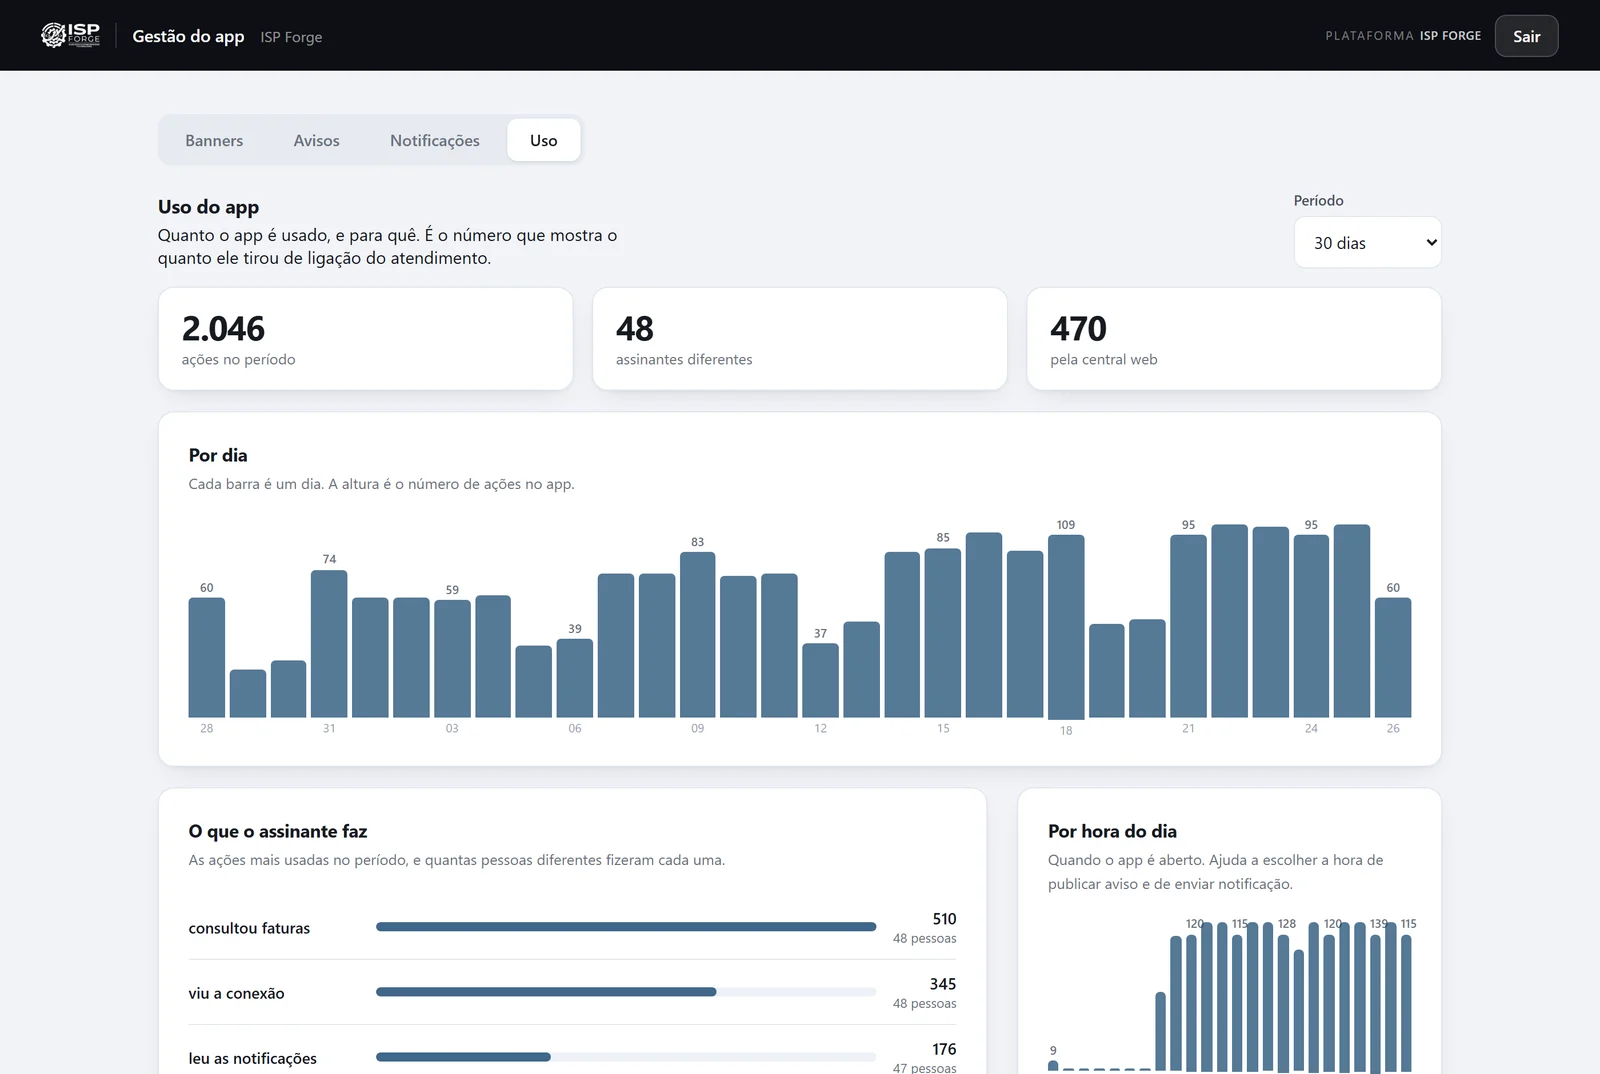Open the Período 30 dias dropdown
The width and height of the screenshot is (1600, 1074).
click(1367, 242)
